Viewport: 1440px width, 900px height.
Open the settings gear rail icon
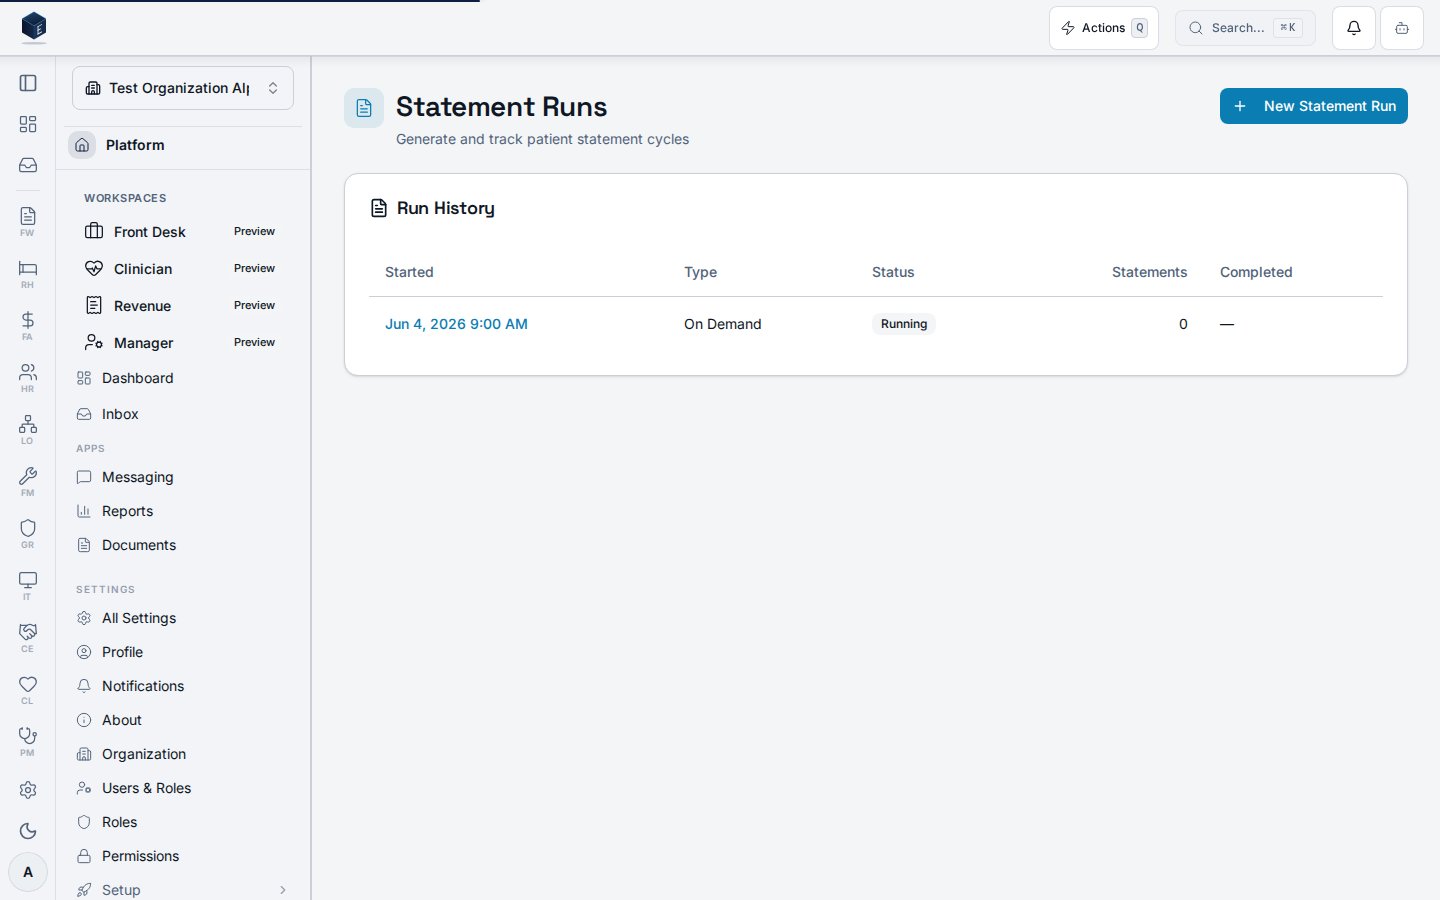28,790
